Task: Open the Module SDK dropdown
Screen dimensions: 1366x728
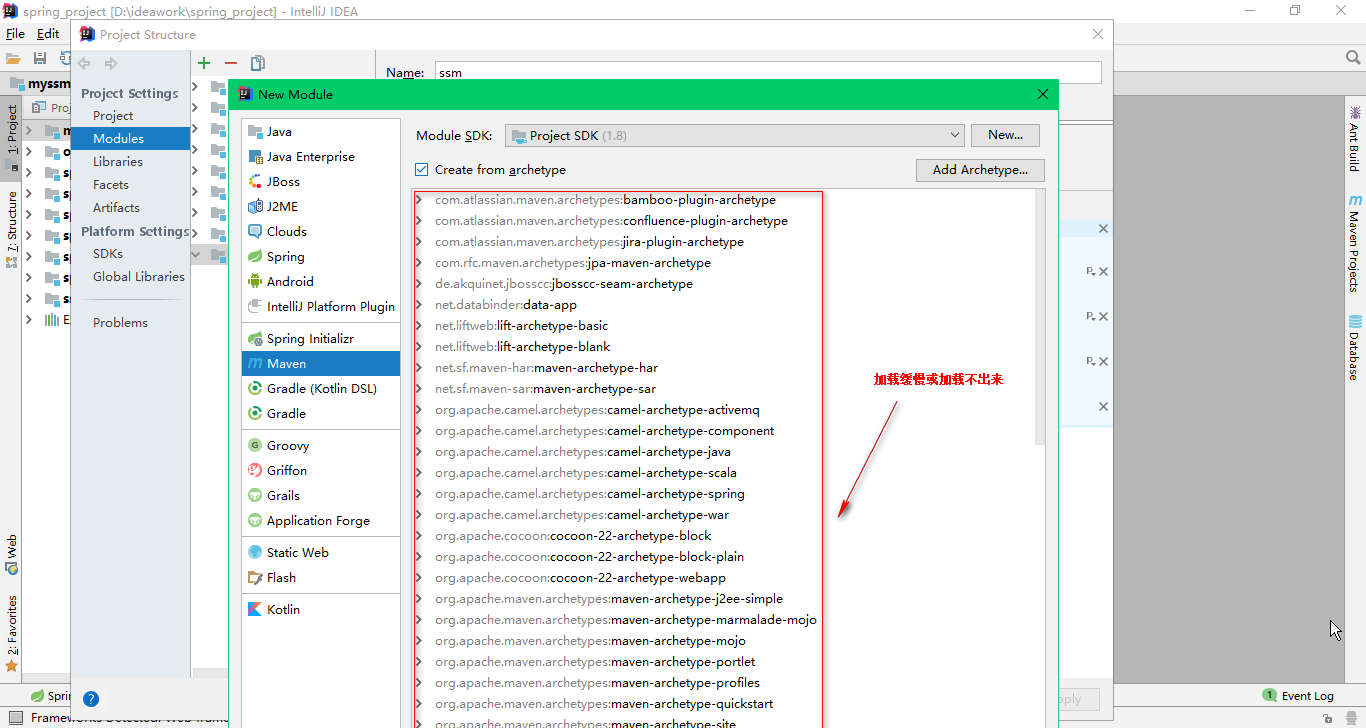Action: click(735, 135)
